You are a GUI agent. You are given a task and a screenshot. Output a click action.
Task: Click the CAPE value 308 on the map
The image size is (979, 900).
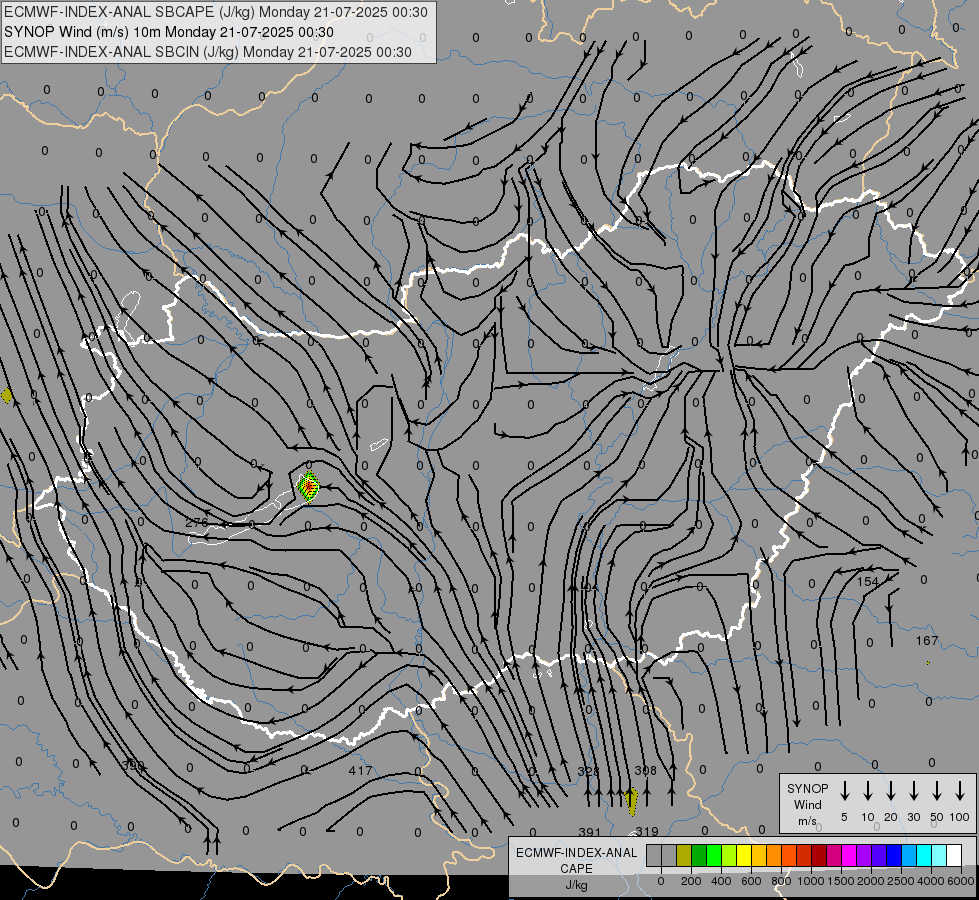(646, 770)
